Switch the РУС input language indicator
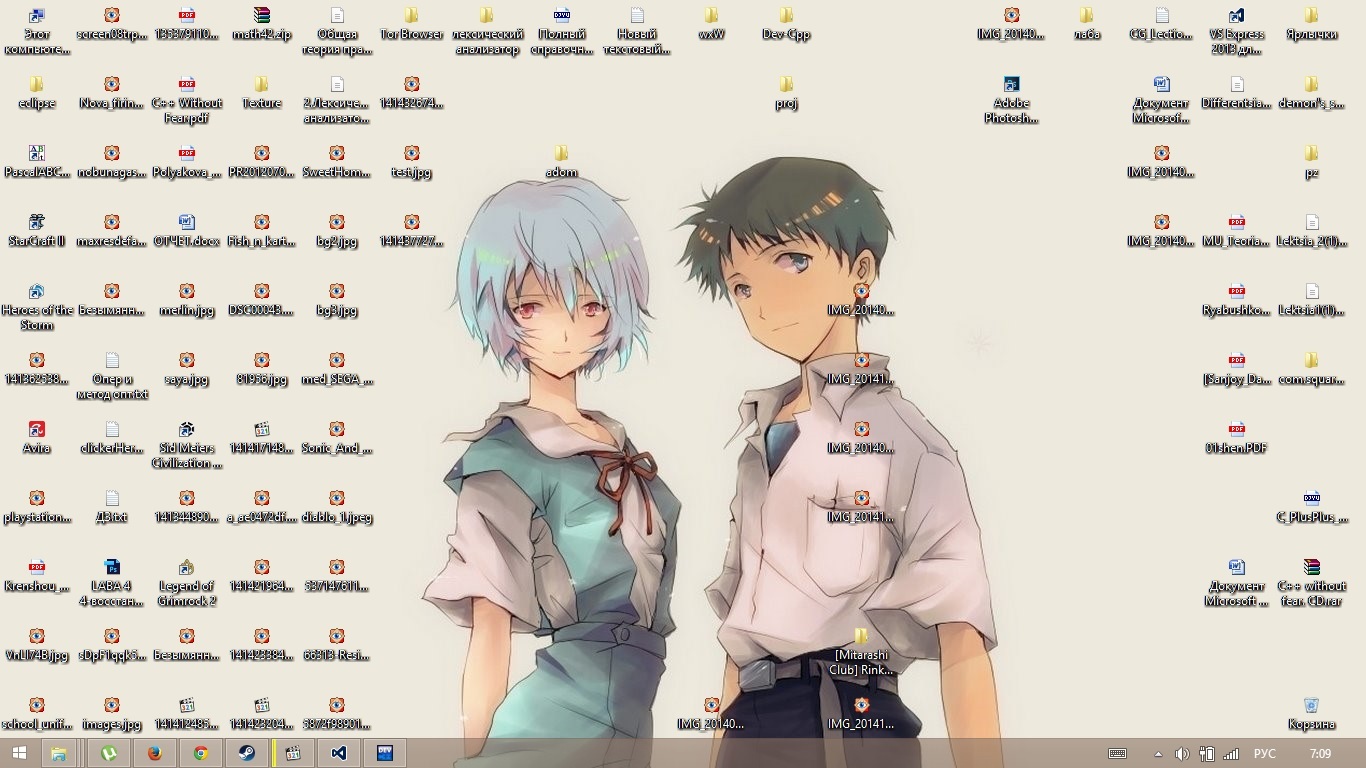 coord(1265,754)
